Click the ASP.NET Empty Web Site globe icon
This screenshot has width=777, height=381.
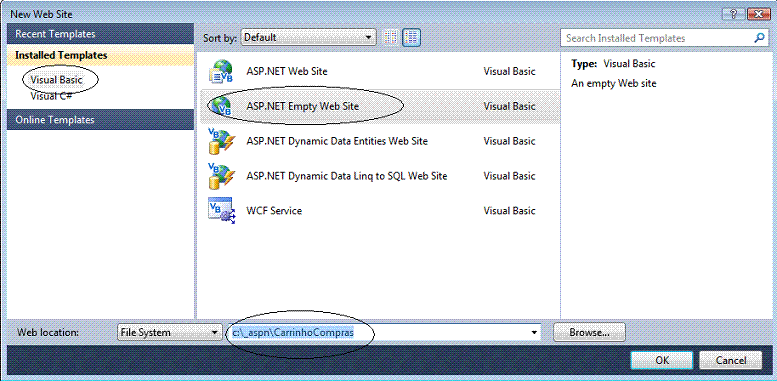[221, 106]
